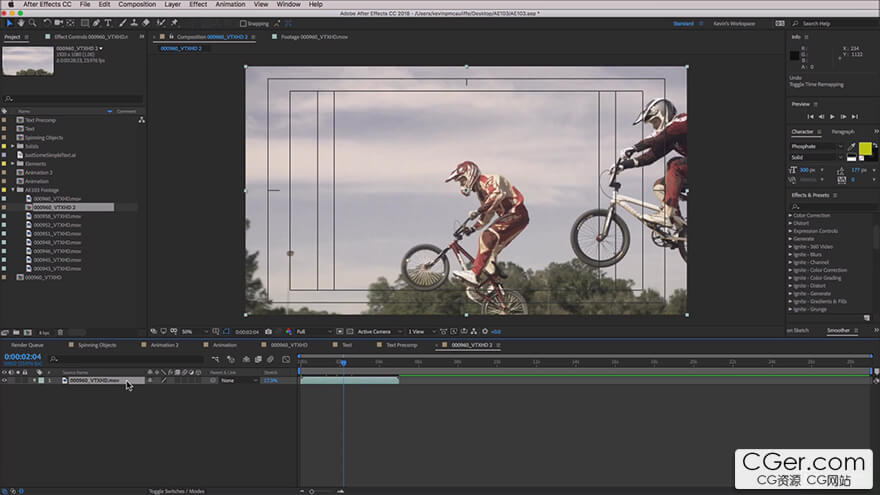The height and width of the screenshot is (495, 880).
Task: Expand the Distort effects category
Action: (x=790, y=223)
